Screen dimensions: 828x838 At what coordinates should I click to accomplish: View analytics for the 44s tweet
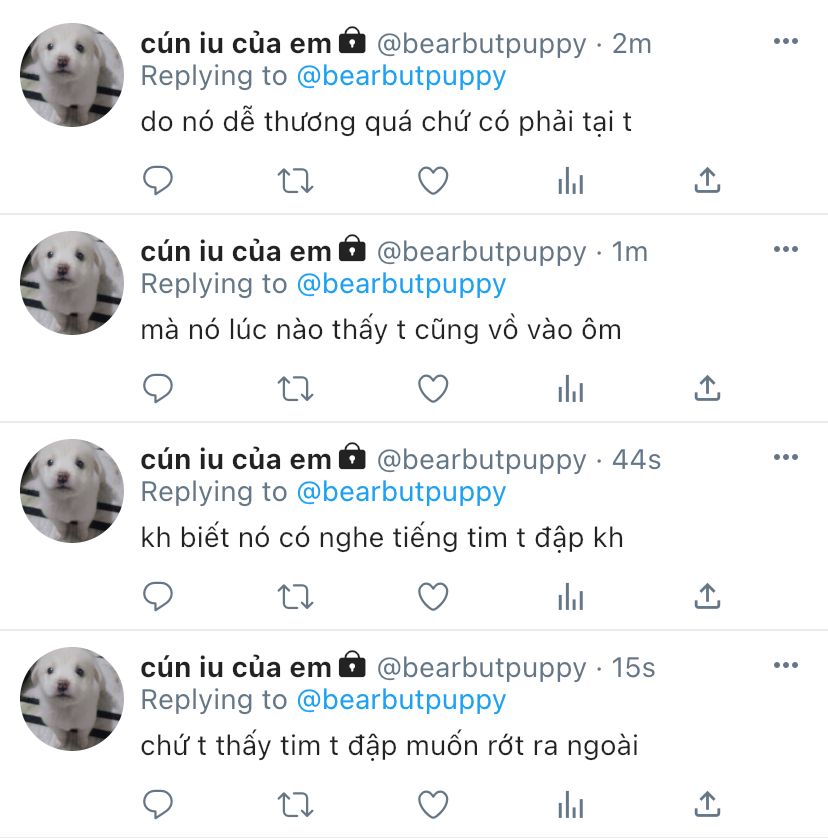(x=570, y=597)
